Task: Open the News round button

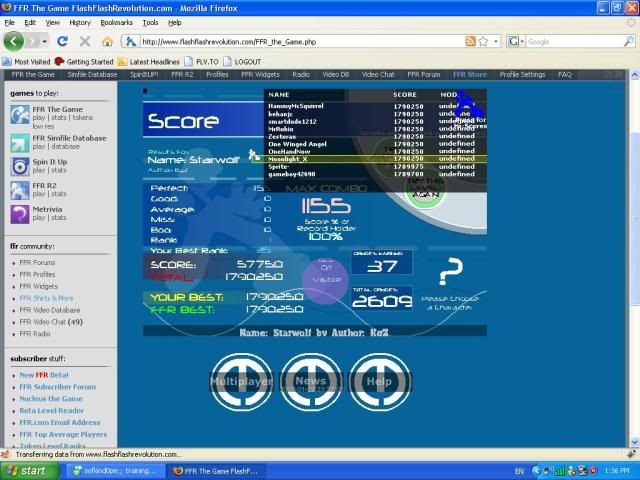Action: [310, 381]
